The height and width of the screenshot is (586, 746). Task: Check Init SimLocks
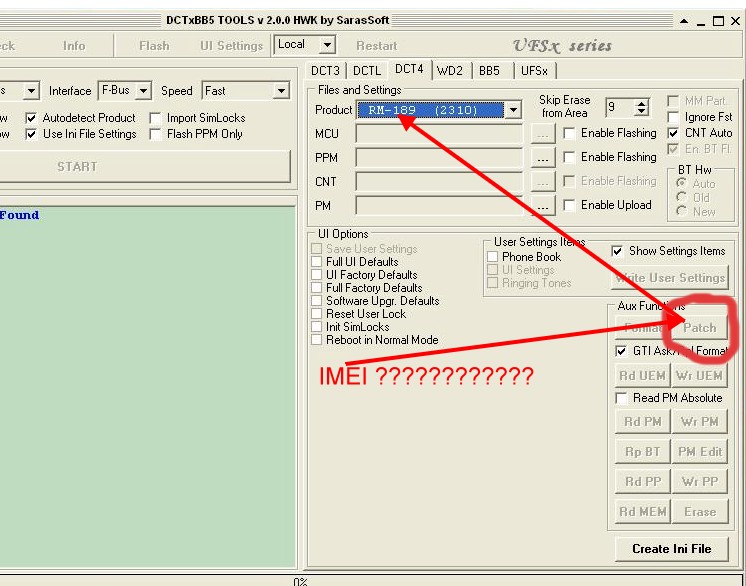pyautogui.click(x=316, y=327)
